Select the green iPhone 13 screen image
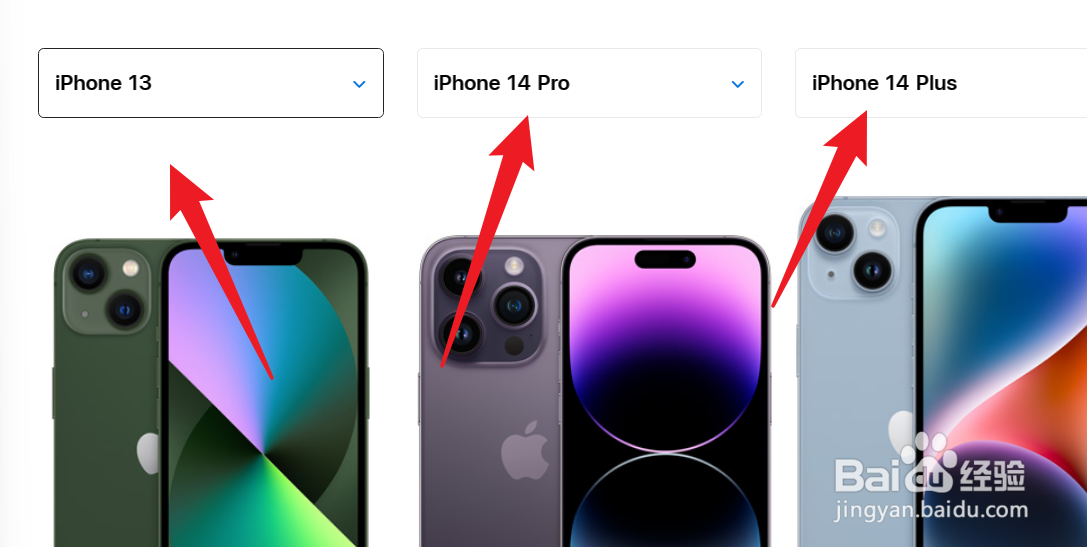 263,395
